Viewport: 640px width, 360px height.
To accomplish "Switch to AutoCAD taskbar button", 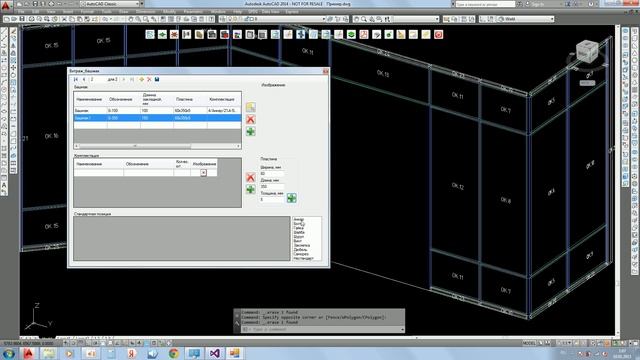I will (x=28, y=353).
